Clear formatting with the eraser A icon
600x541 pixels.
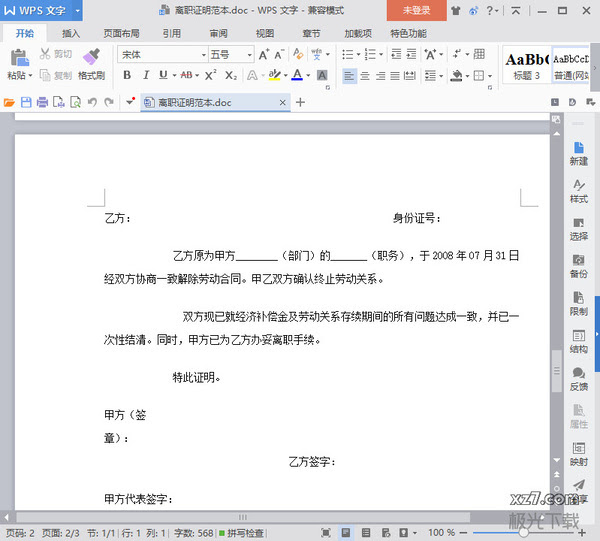coord(298,54)
